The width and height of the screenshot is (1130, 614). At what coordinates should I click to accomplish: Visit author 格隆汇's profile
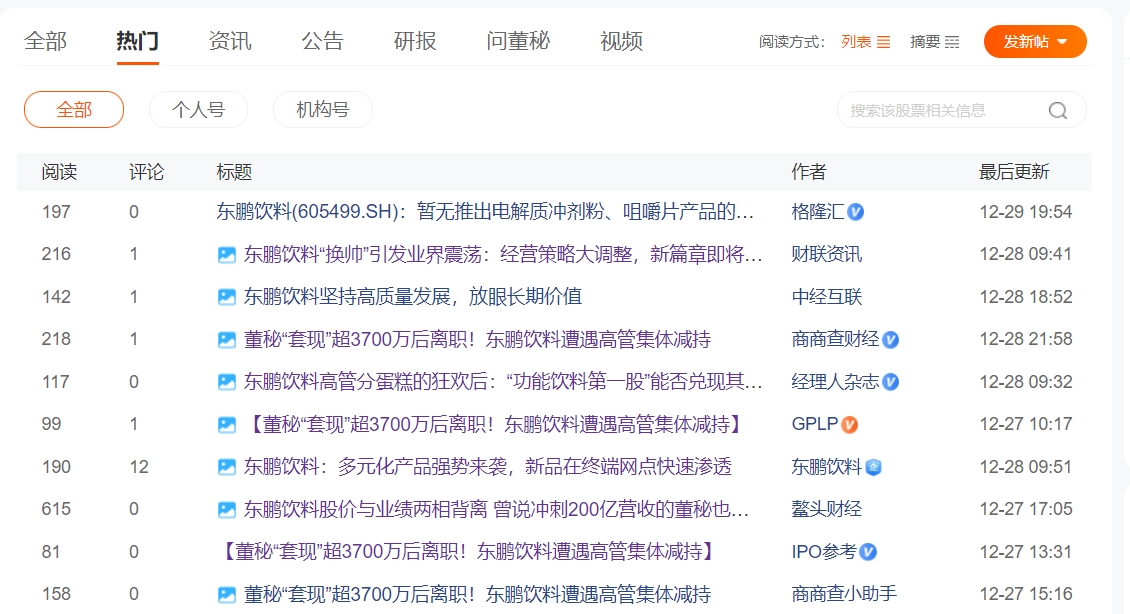click(818, 212)
